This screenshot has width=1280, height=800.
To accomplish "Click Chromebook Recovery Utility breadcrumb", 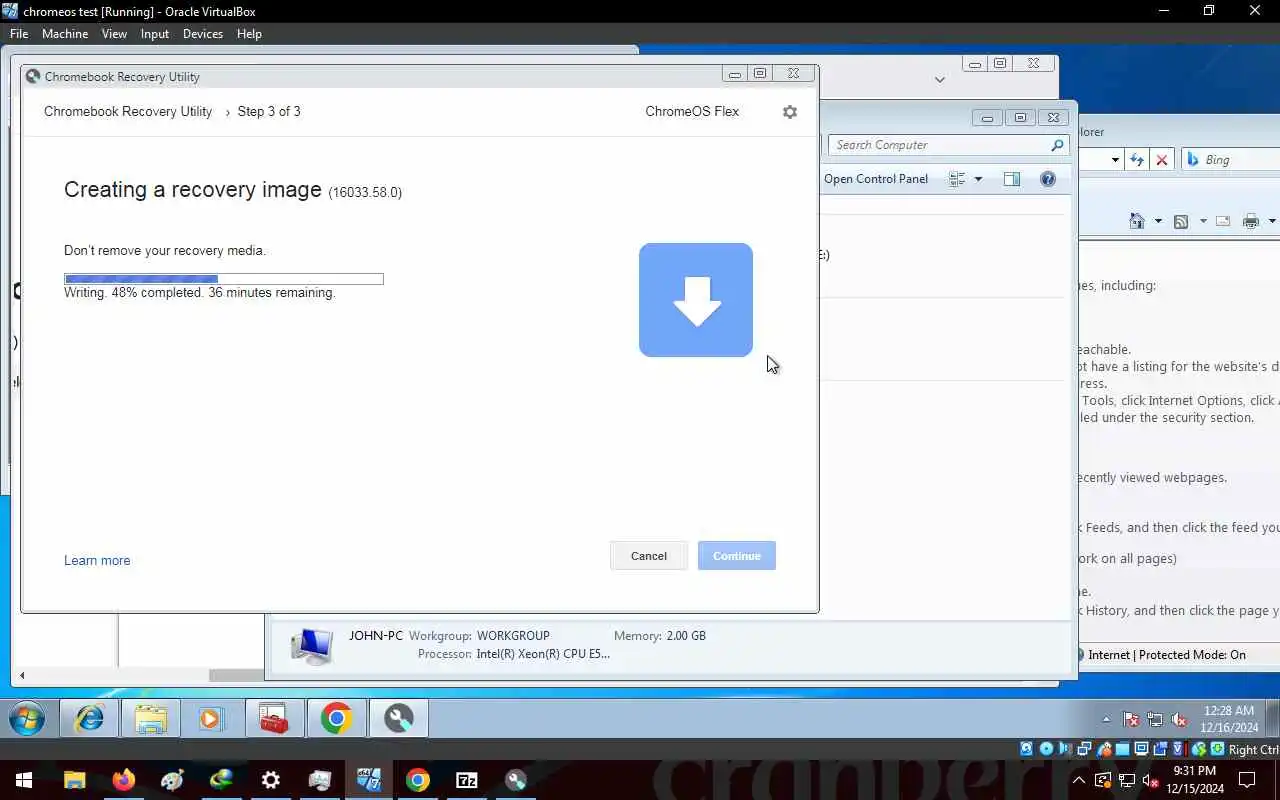I will pyautogui.click(x=128, y=111).
